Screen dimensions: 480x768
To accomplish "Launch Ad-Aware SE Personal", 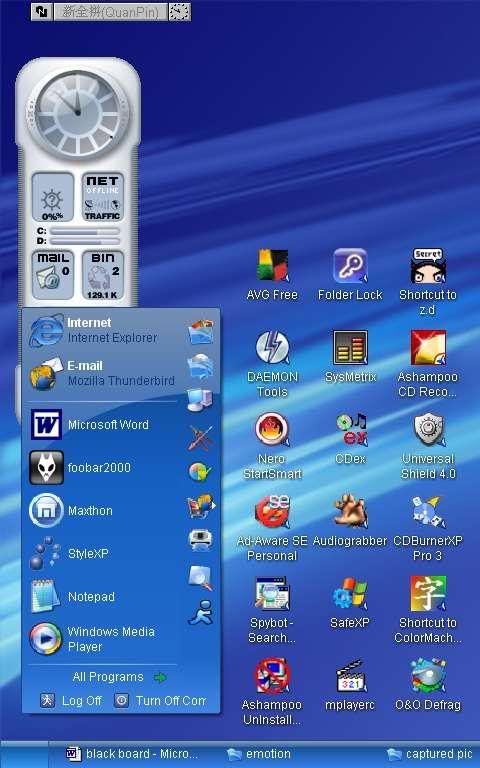I will [272, 528].
